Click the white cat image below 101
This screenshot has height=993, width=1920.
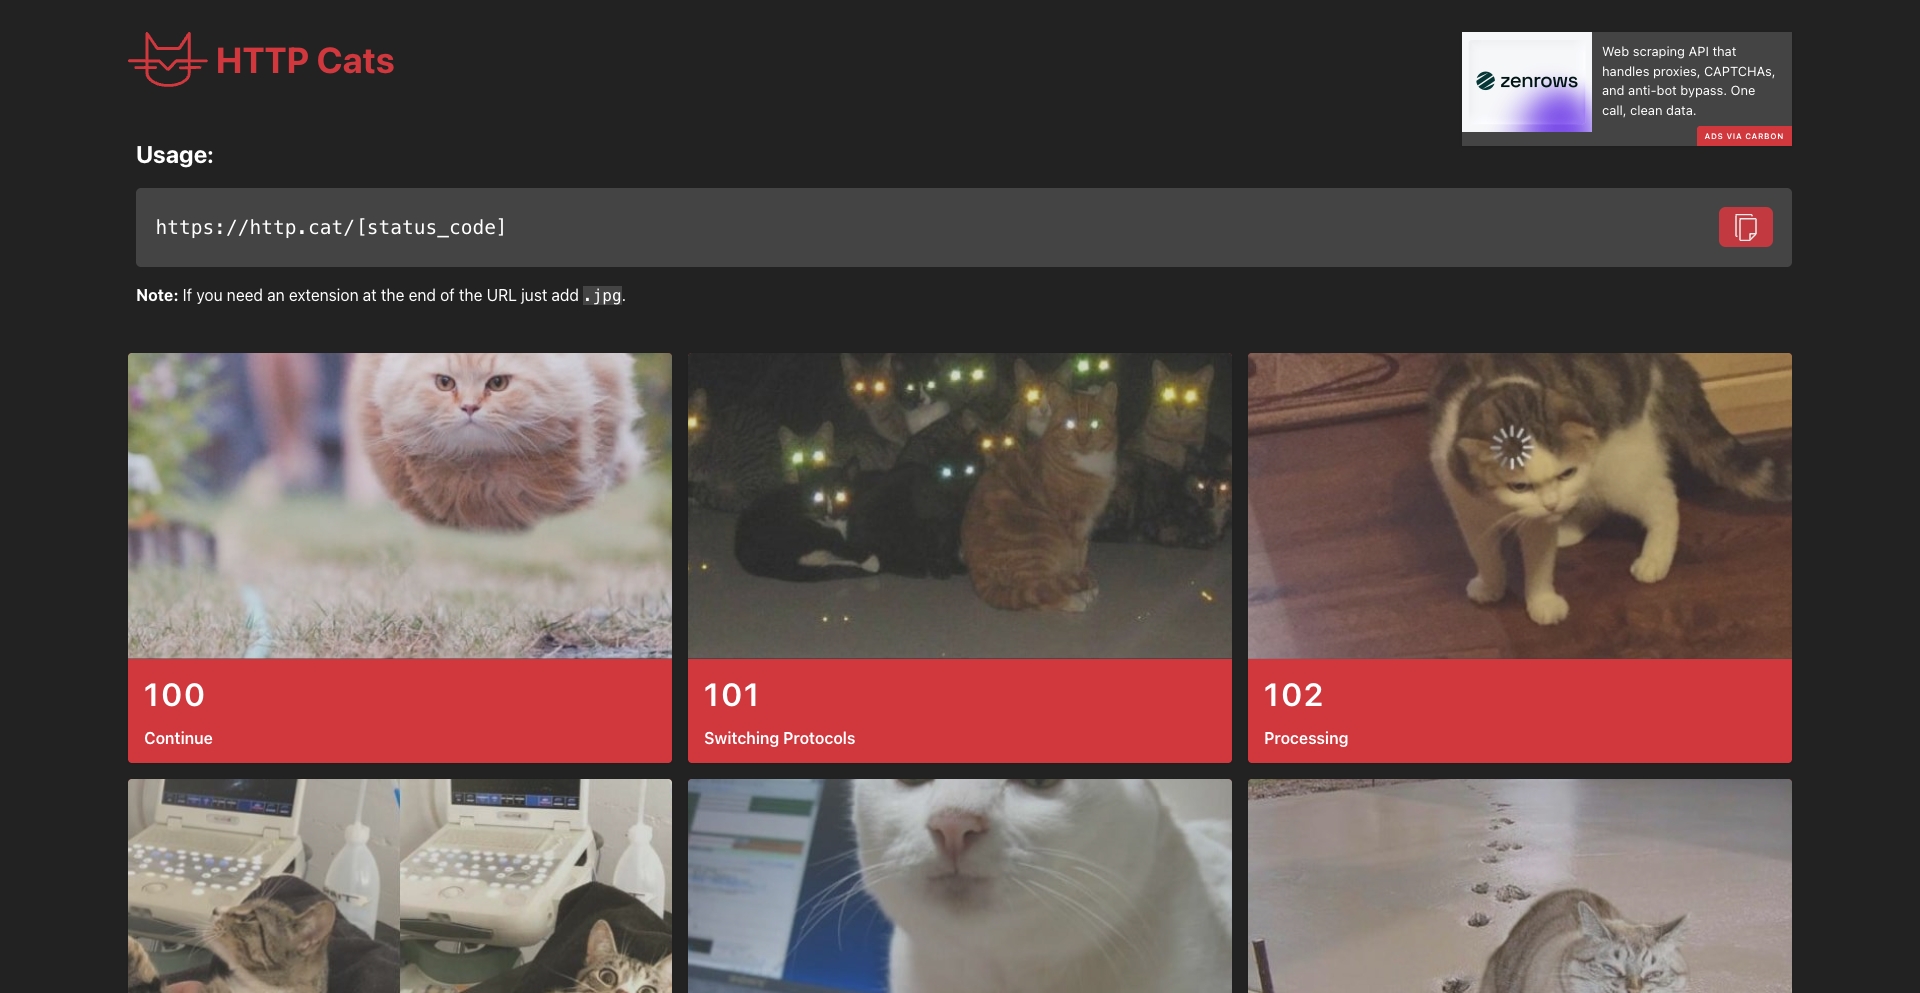[959, 886]
